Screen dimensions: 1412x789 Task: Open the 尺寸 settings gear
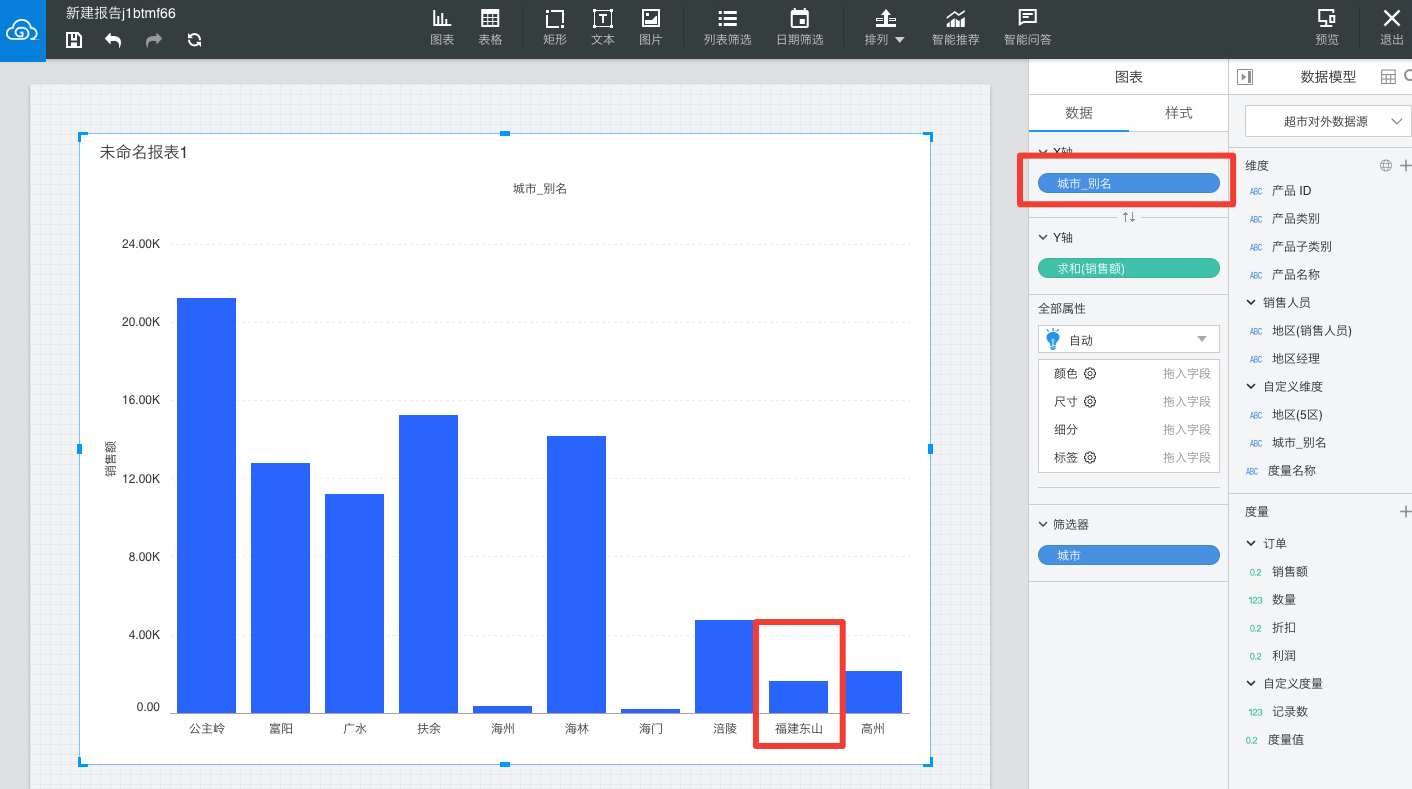[1090, 401]
